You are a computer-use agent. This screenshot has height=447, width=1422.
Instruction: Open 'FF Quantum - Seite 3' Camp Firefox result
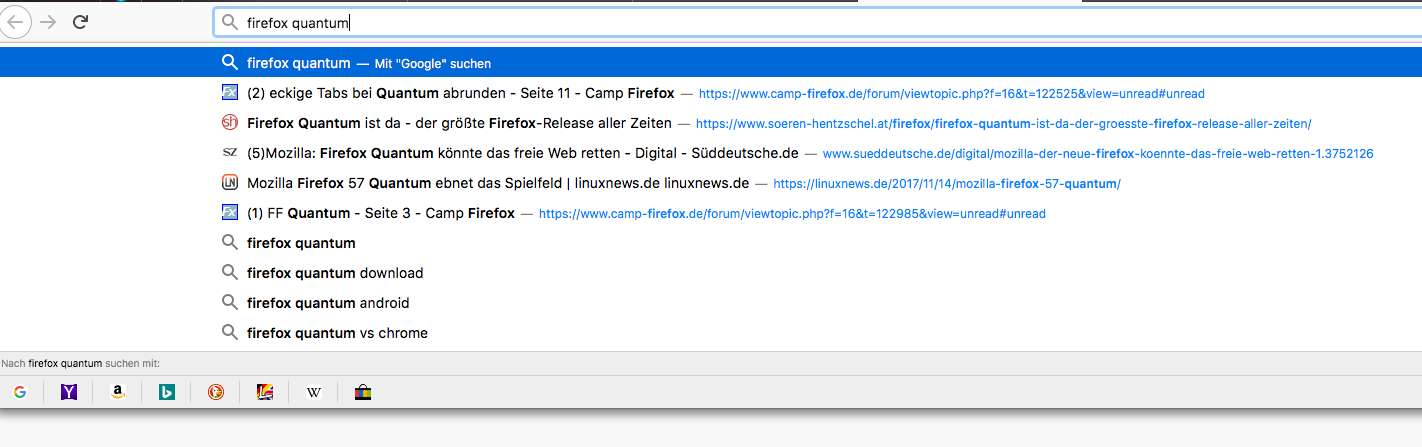tap(380, 213)
